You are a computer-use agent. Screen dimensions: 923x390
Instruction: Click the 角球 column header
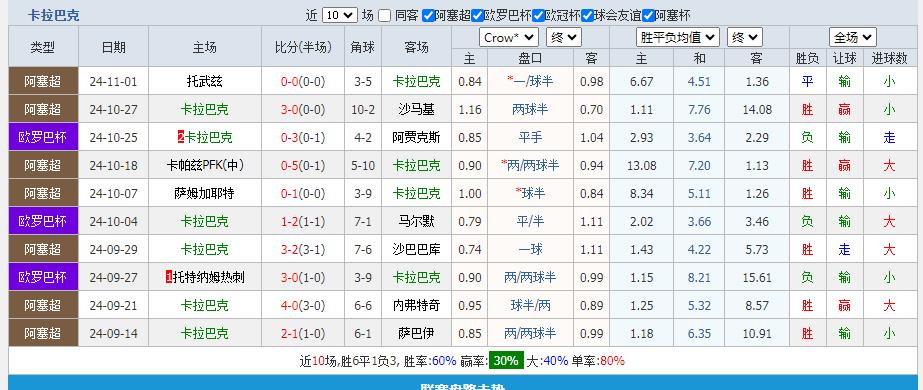[x=363, y=47]
